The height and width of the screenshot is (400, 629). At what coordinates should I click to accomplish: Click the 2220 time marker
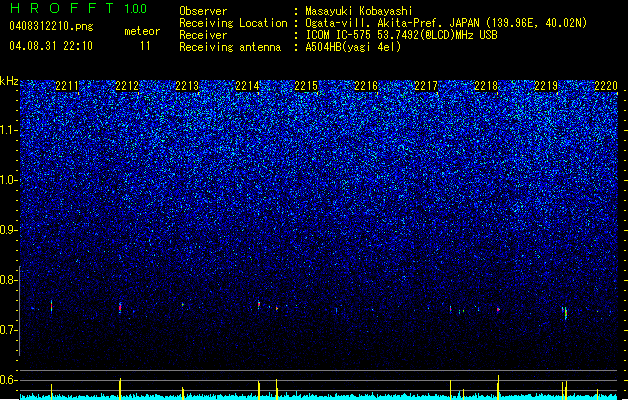pos(606,86)
